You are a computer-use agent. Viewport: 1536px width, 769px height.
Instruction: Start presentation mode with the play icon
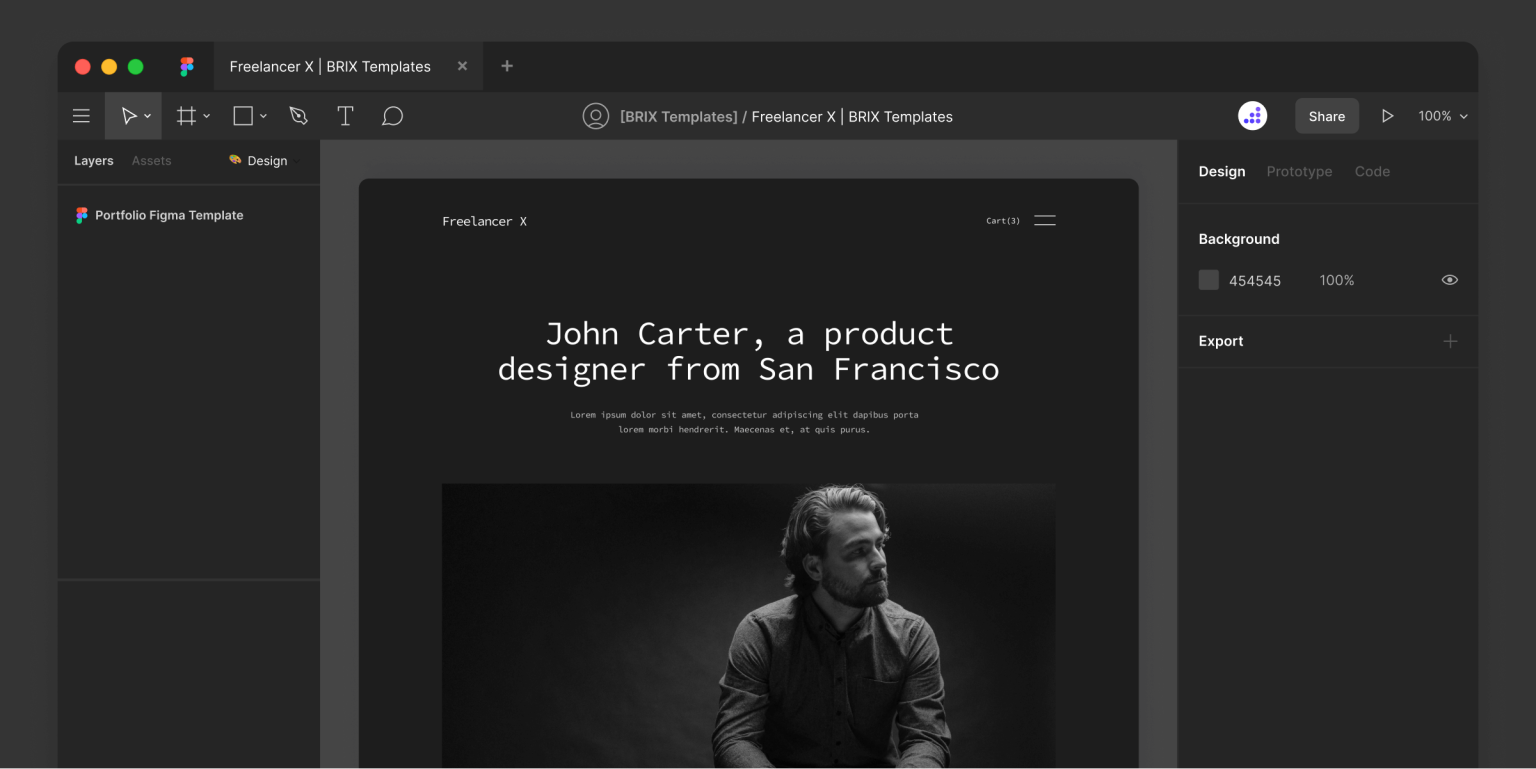click(x=1388, y=115)
